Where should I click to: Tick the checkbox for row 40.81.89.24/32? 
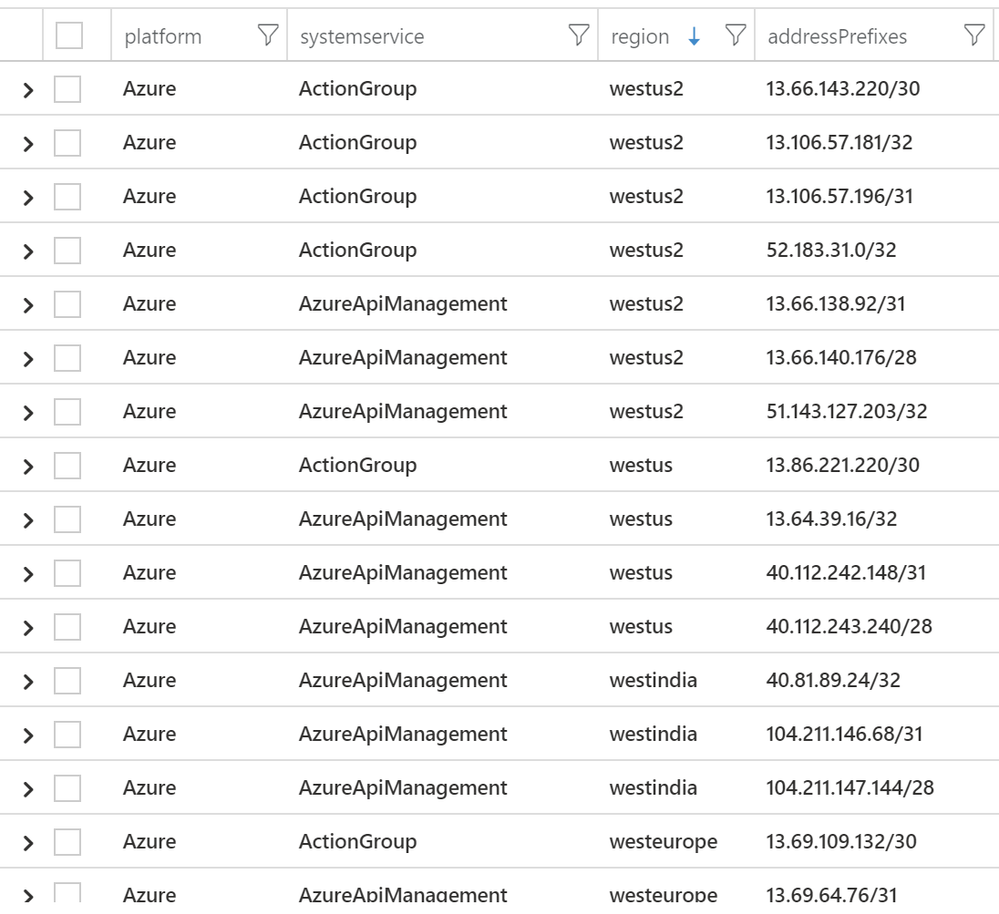[68, 681]
